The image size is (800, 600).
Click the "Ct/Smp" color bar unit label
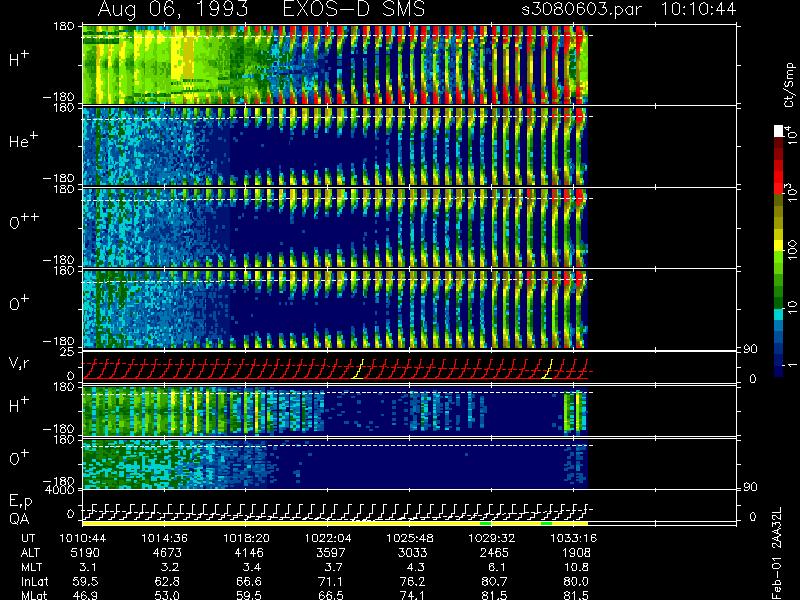pyautogui.click(x=789, y=85)
